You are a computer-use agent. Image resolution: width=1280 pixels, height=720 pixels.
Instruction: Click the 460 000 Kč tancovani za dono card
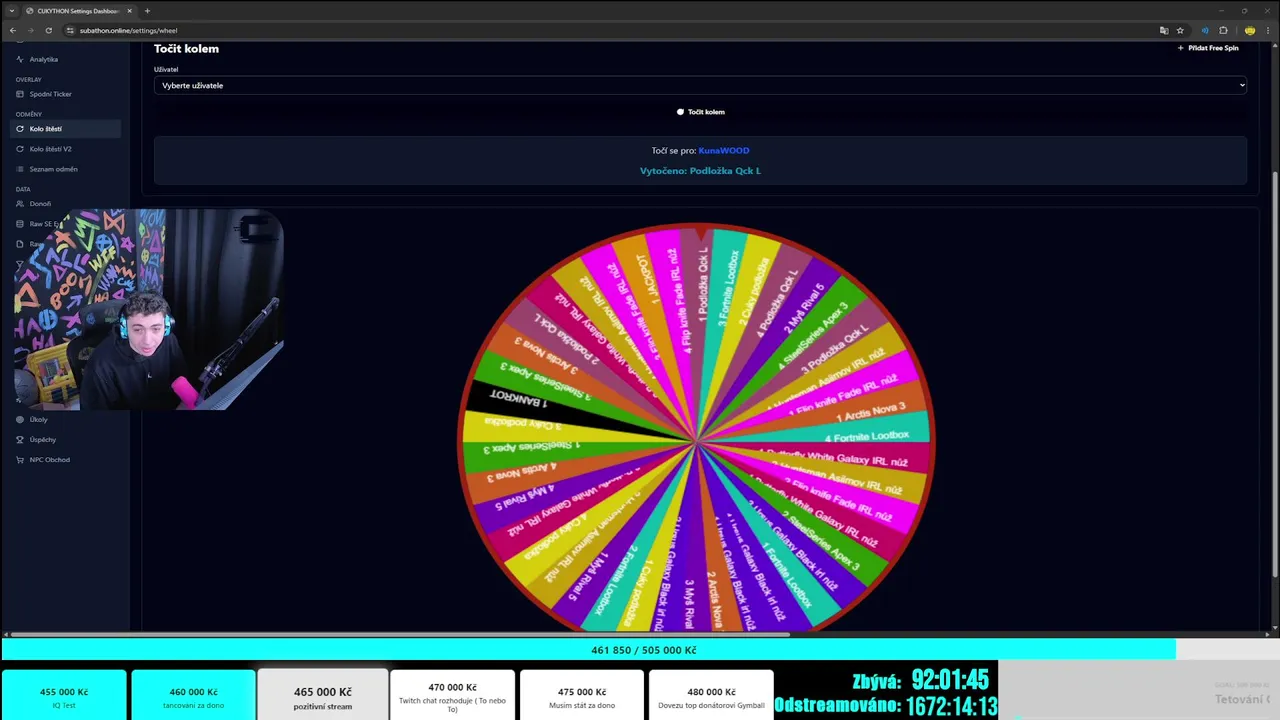point(193,696)
